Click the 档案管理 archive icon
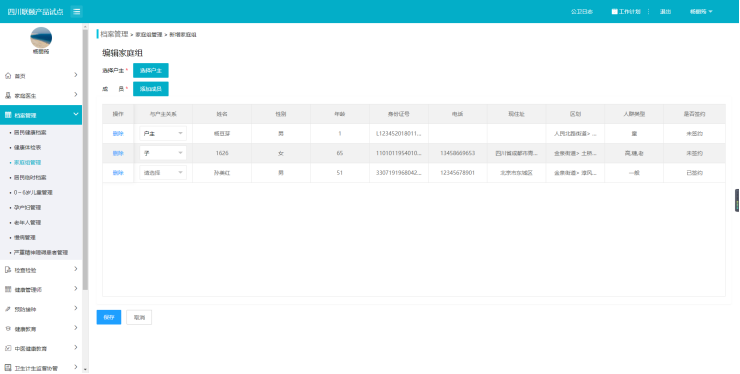Image resolution: width=740 pixels, height=374 pixels. tap(8, 115)
